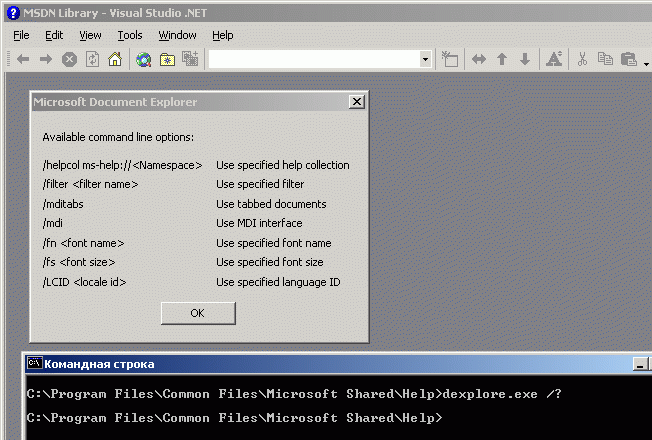This screenshot has height=440, width=652.
Task: Go to next topic with down arrow
Action: pyautogui.click(x=525, y=59)
